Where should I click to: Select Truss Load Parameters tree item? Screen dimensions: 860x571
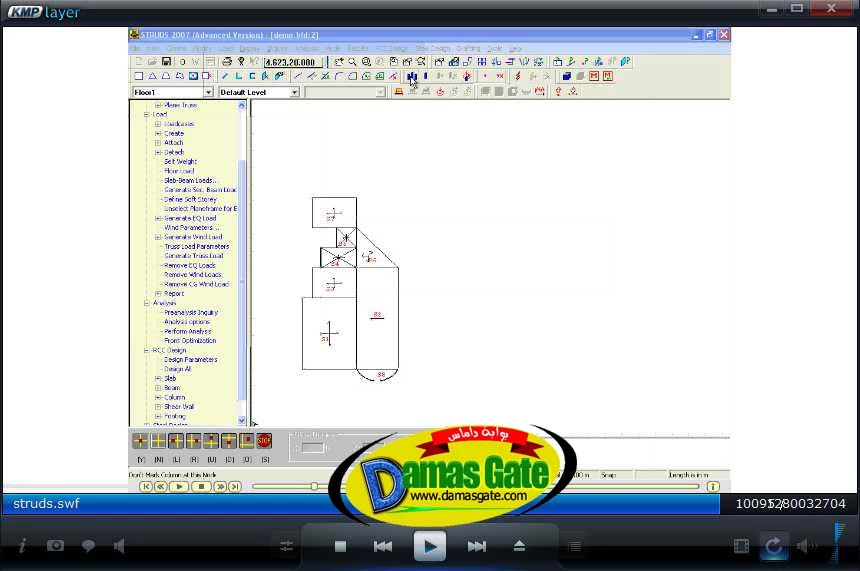197,246
